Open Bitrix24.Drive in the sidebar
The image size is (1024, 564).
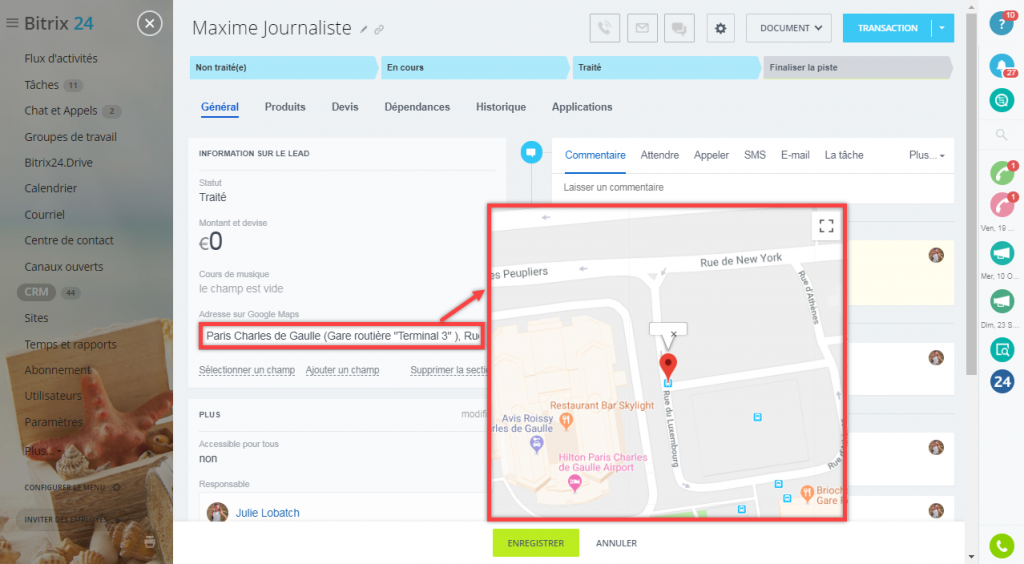[x=58, y=163]
